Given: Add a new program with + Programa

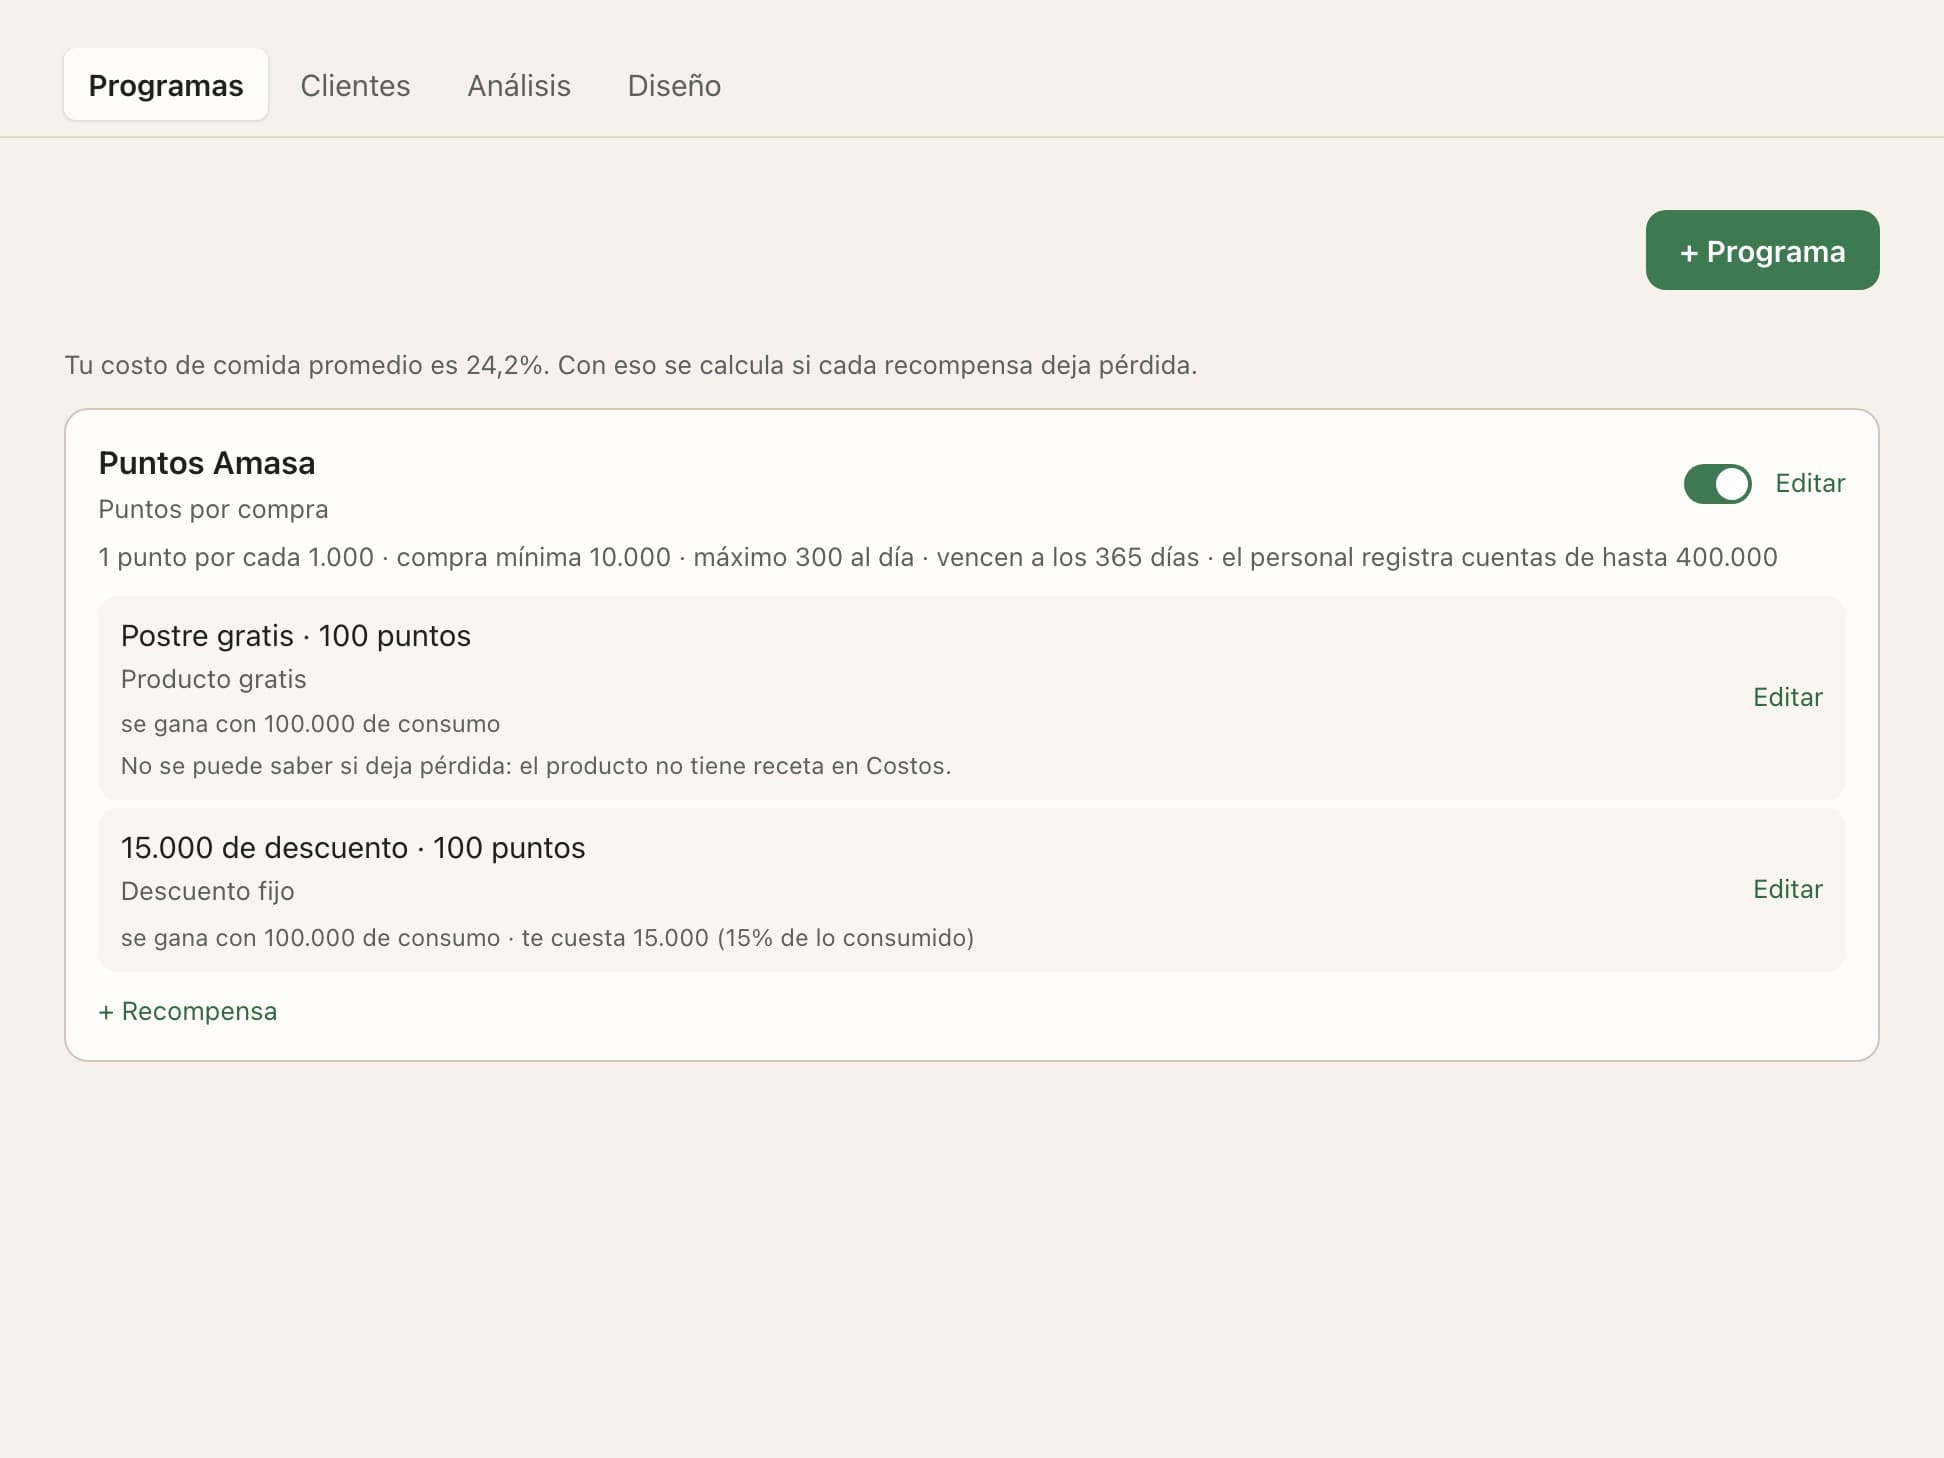Looking at the screenshot, I should tap(1762, 250).
